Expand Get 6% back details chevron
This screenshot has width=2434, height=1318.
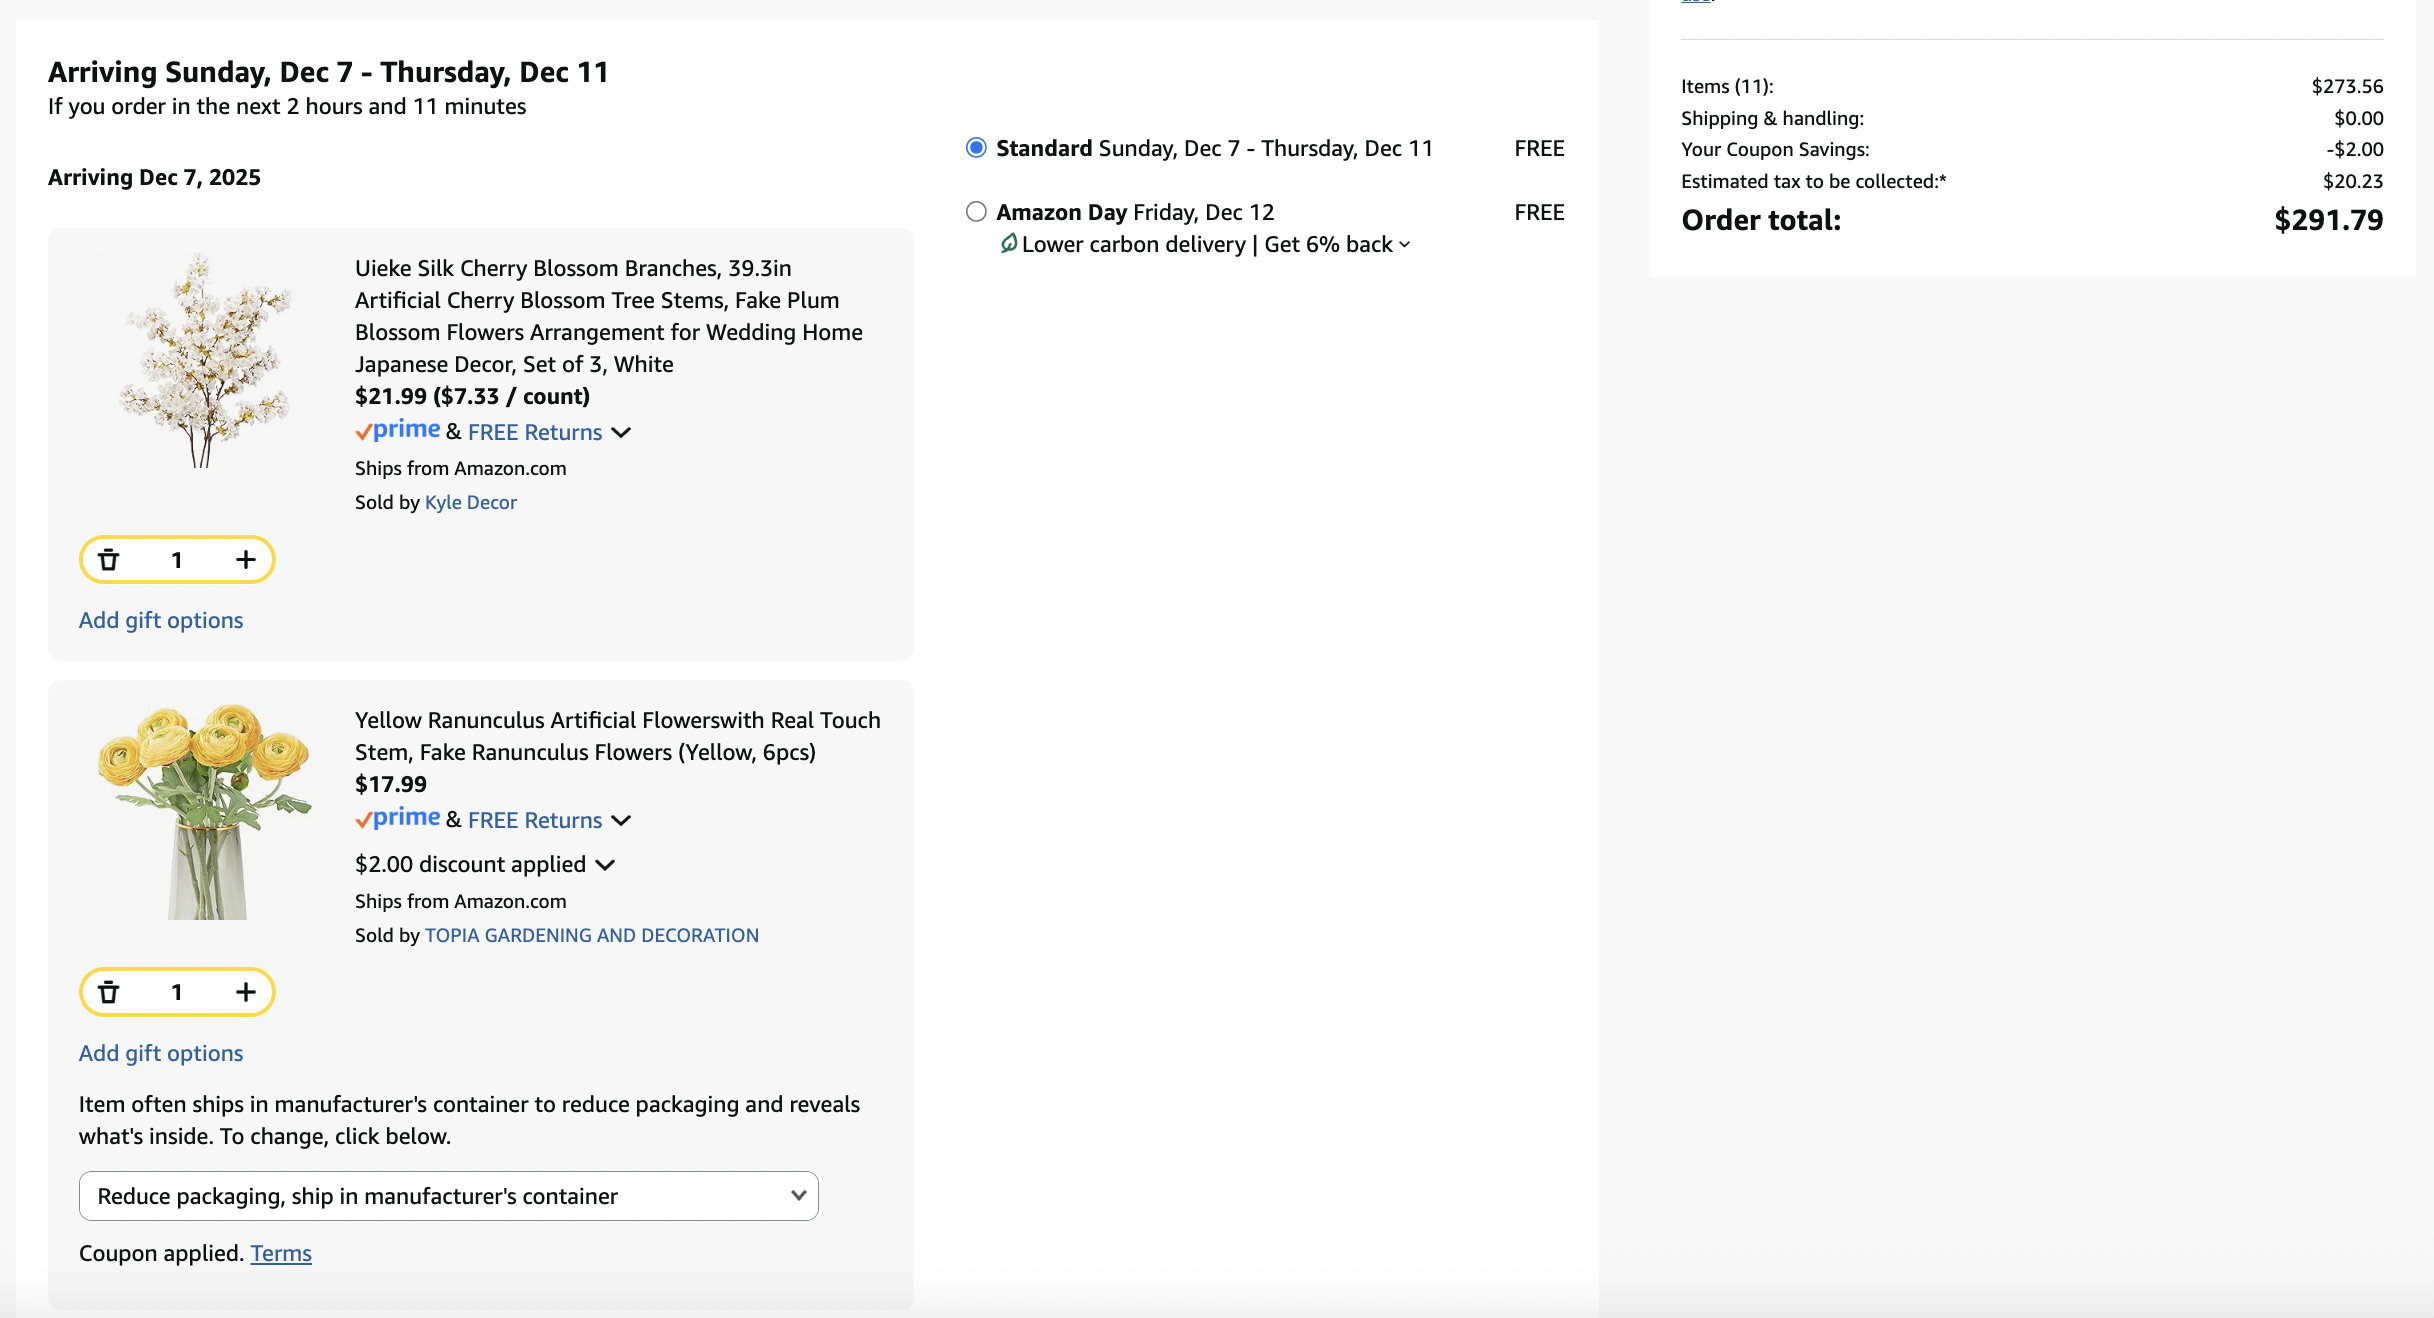click(1404, 245)
